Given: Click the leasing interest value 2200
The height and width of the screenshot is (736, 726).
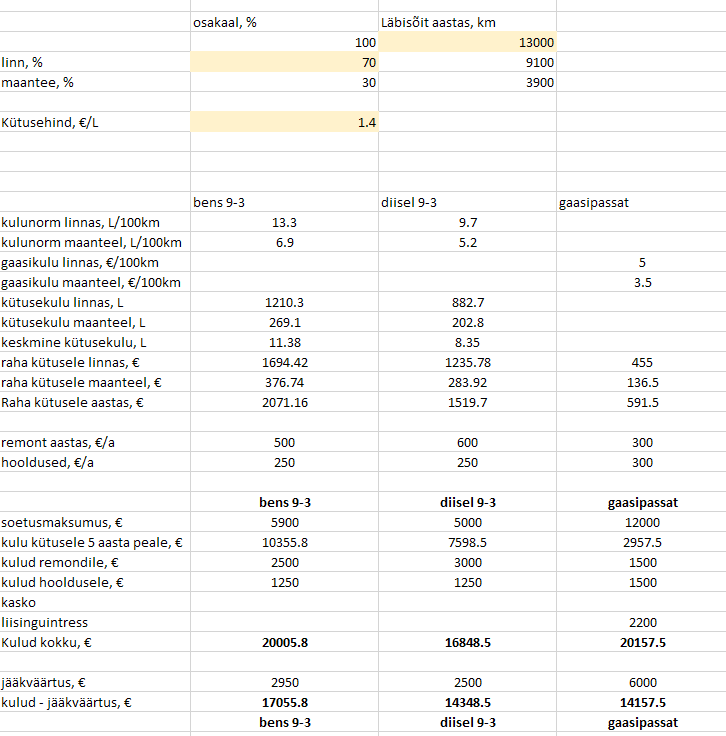Looking at the screenshot, I should coord(642,622).
